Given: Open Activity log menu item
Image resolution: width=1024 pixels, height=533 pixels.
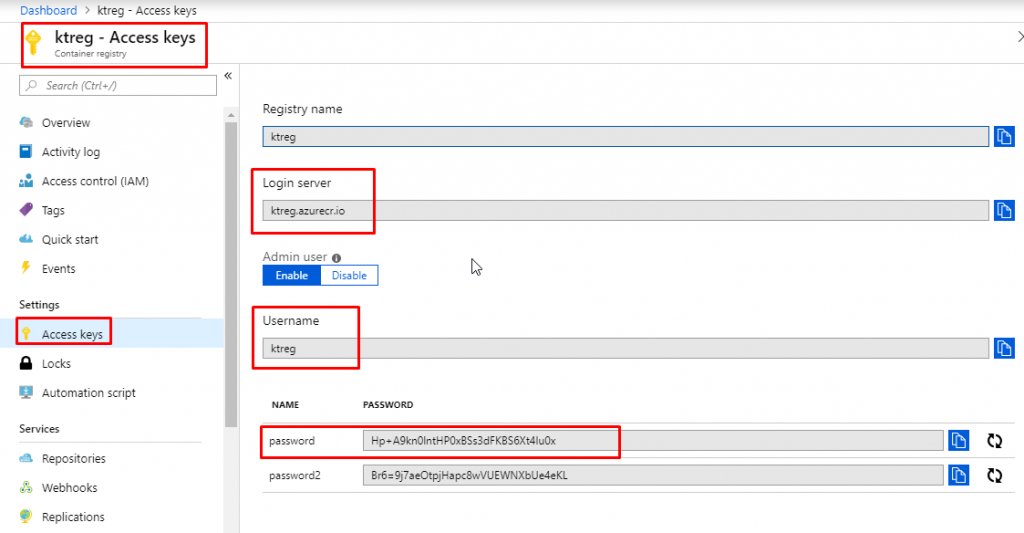Looking at the screenshot, I should pyautogui.click(x=71, y=152).
